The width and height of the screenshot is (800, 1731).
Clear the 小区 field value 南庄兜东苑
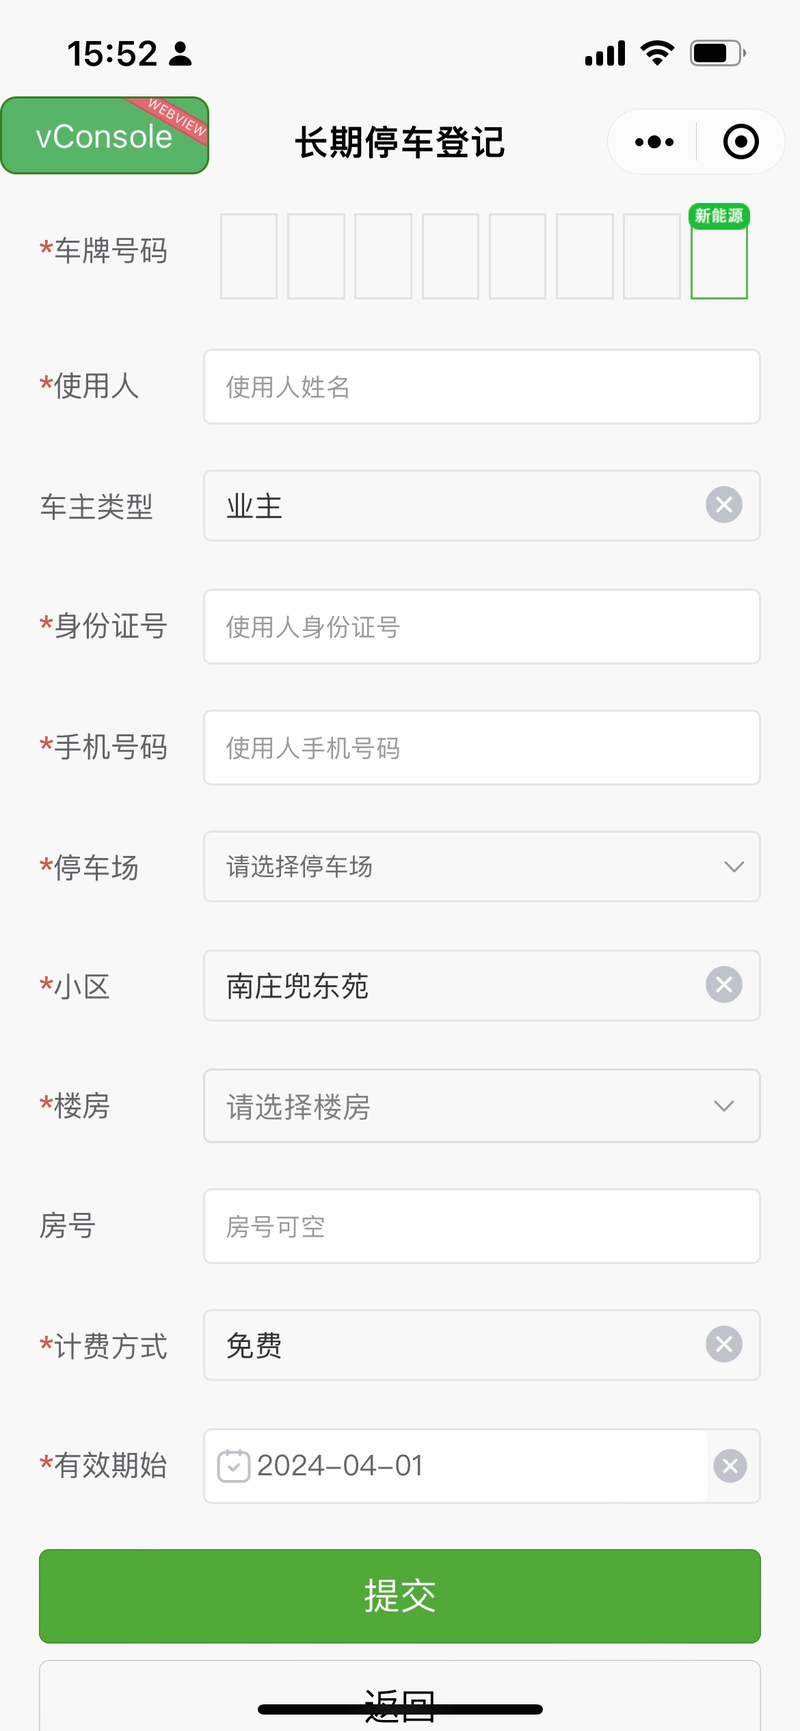pos(724,985)
